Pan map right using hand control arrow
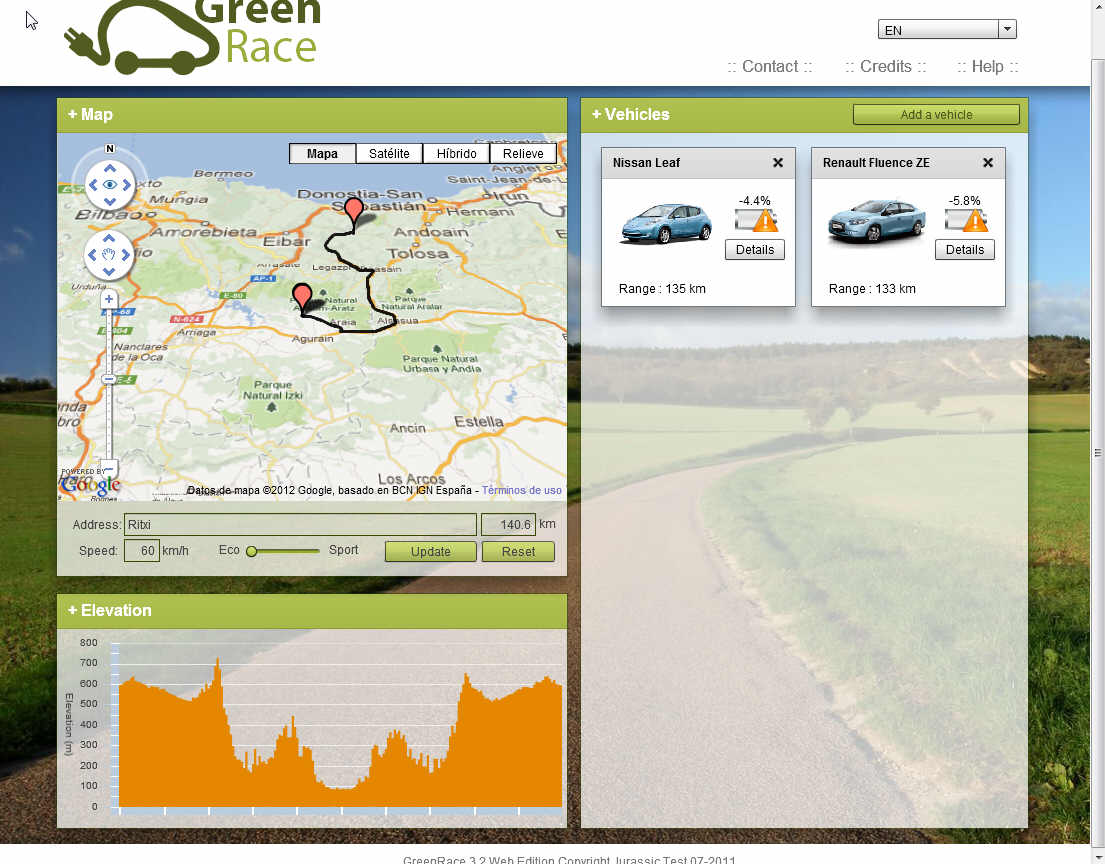Viewport: 1105px width, 864px height. 126,254
